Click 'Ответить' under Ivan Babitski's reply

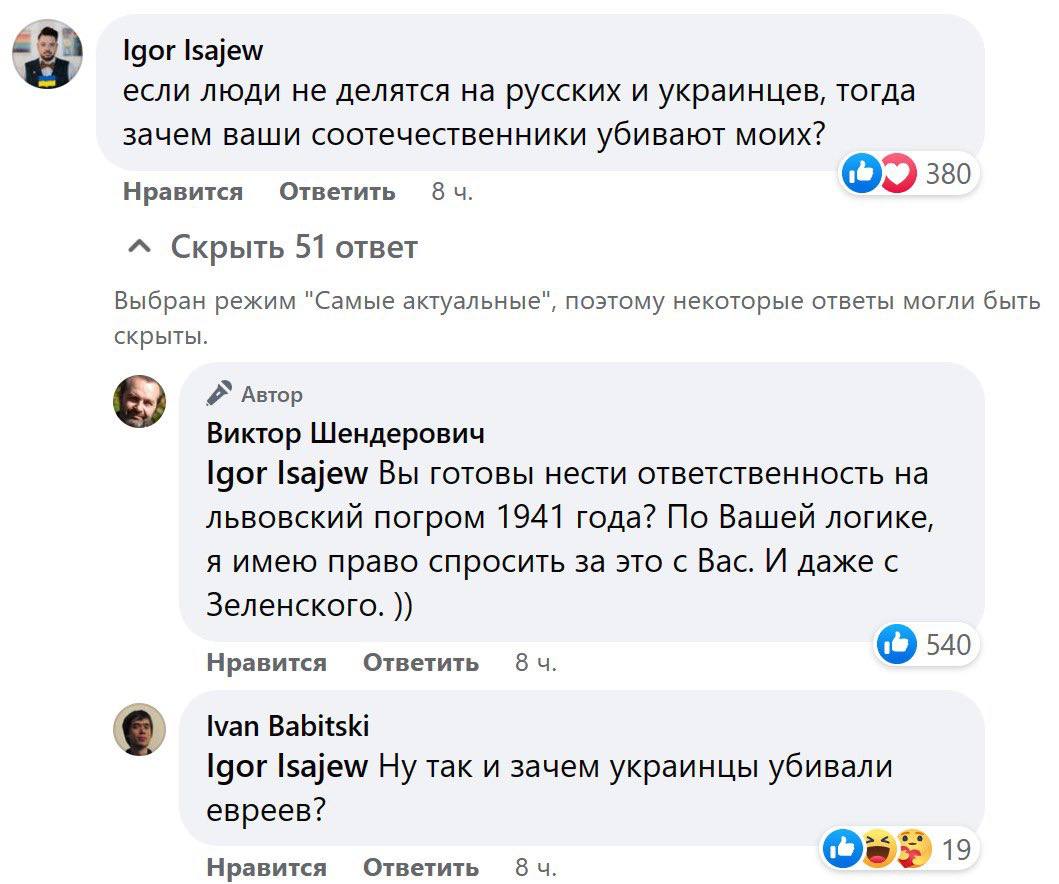[421, 866]
